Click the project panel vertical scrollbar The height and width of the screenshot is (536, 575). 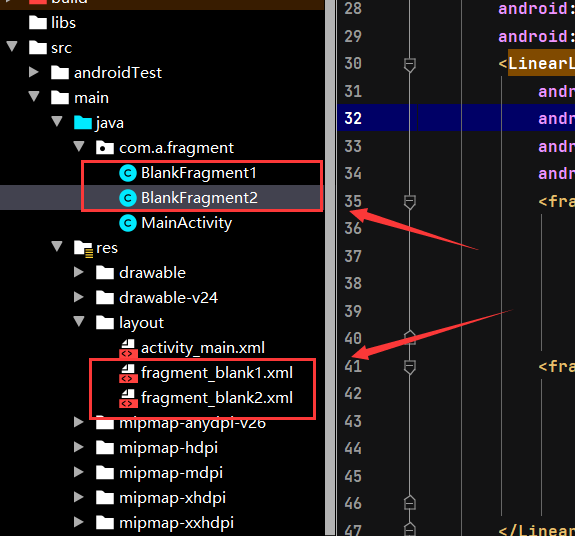(330, 268)
